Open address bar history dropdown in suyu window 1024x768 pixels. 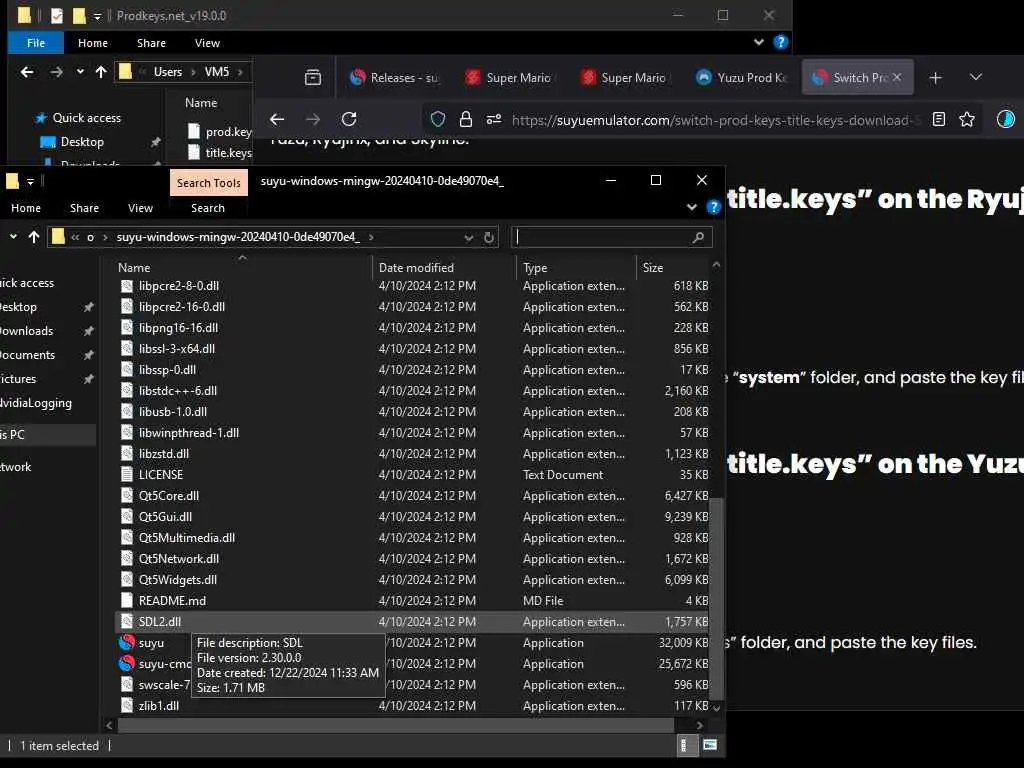468,238
